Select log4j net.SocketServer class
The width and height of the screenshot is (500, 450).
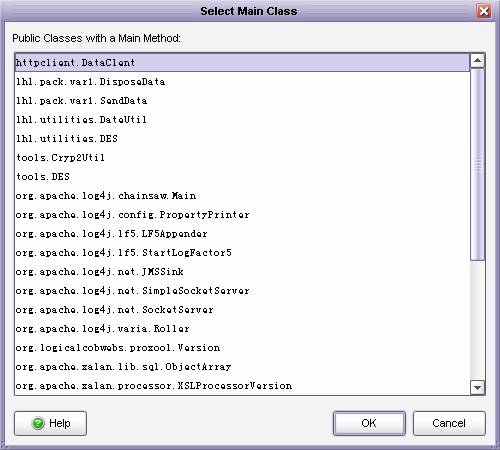tap(242, 310)
